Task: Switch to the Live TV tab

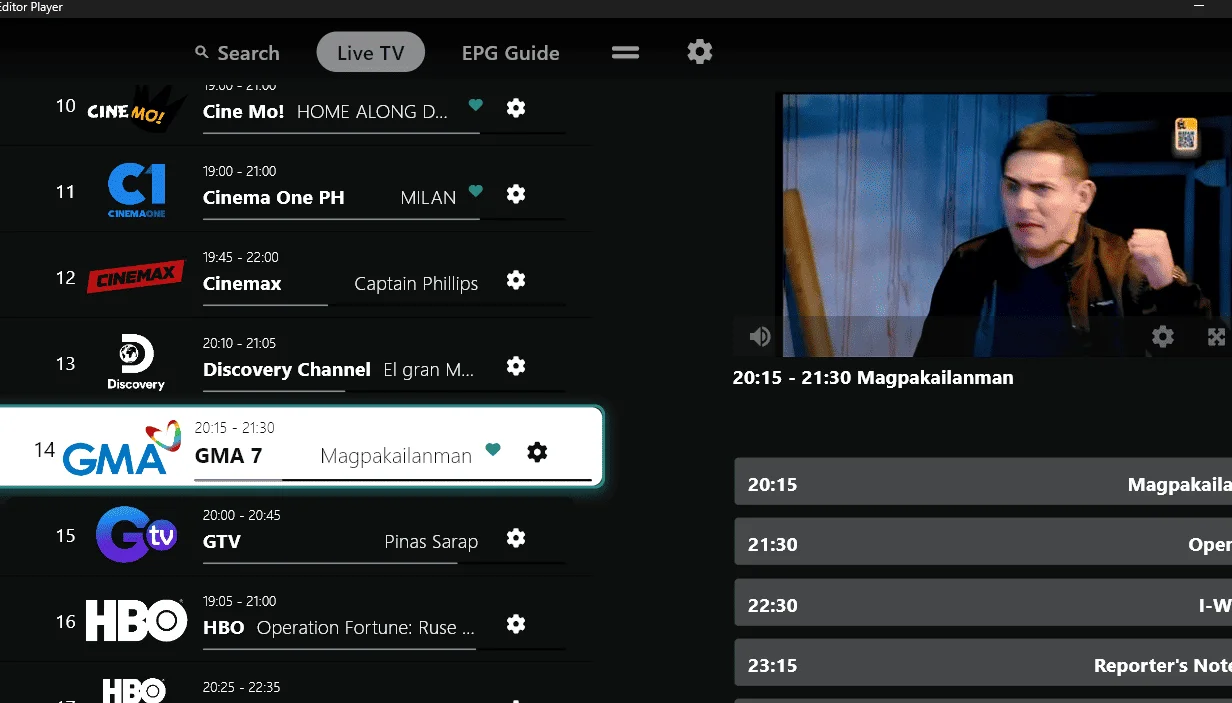Action: 370,53
